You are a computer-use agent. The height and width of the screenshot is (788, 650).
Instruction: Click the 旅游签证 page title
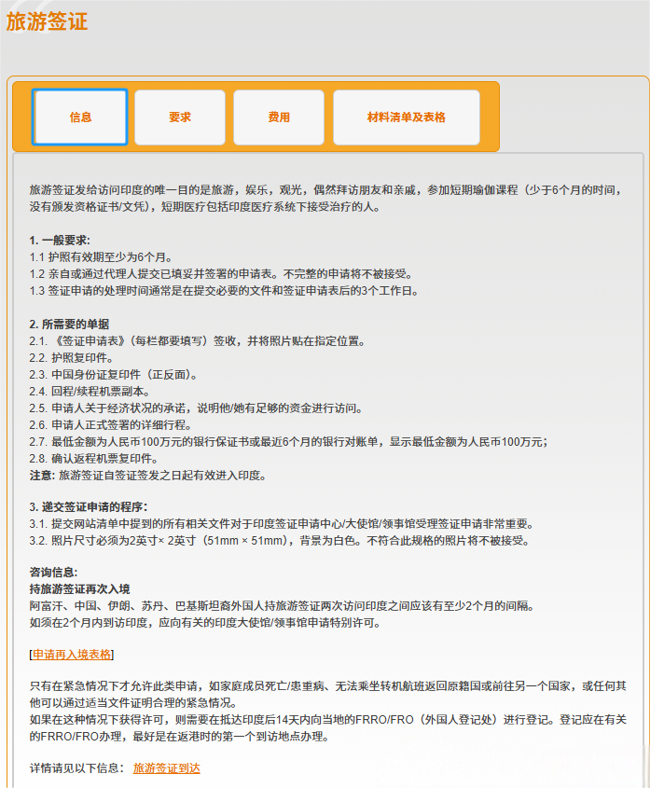pyautogui.click(x=47, y=22)
